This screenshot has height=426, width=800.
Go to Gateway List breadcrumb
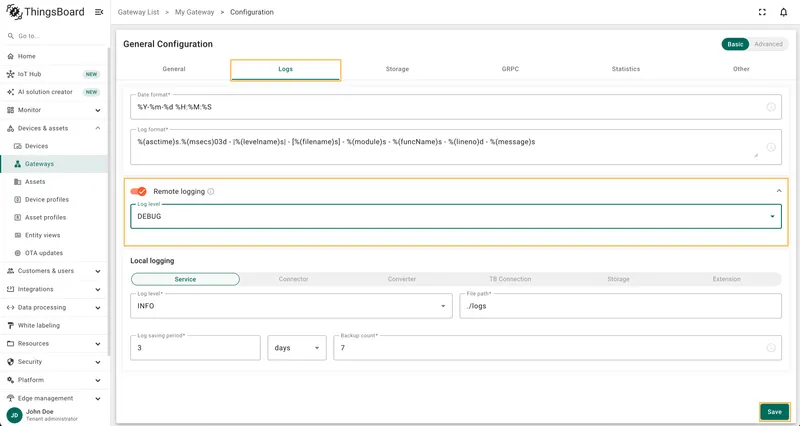(138, 12)
